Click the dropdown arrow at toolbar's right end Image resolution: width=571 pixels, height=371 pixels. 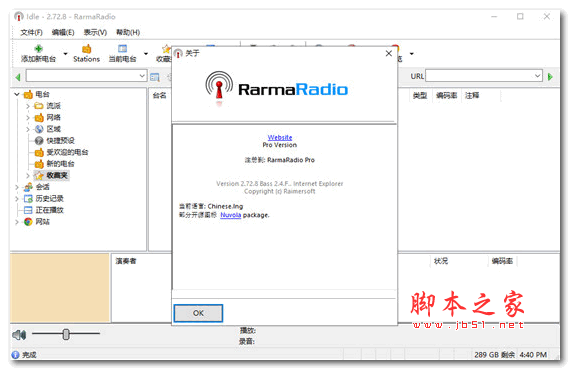coord(412,54)
